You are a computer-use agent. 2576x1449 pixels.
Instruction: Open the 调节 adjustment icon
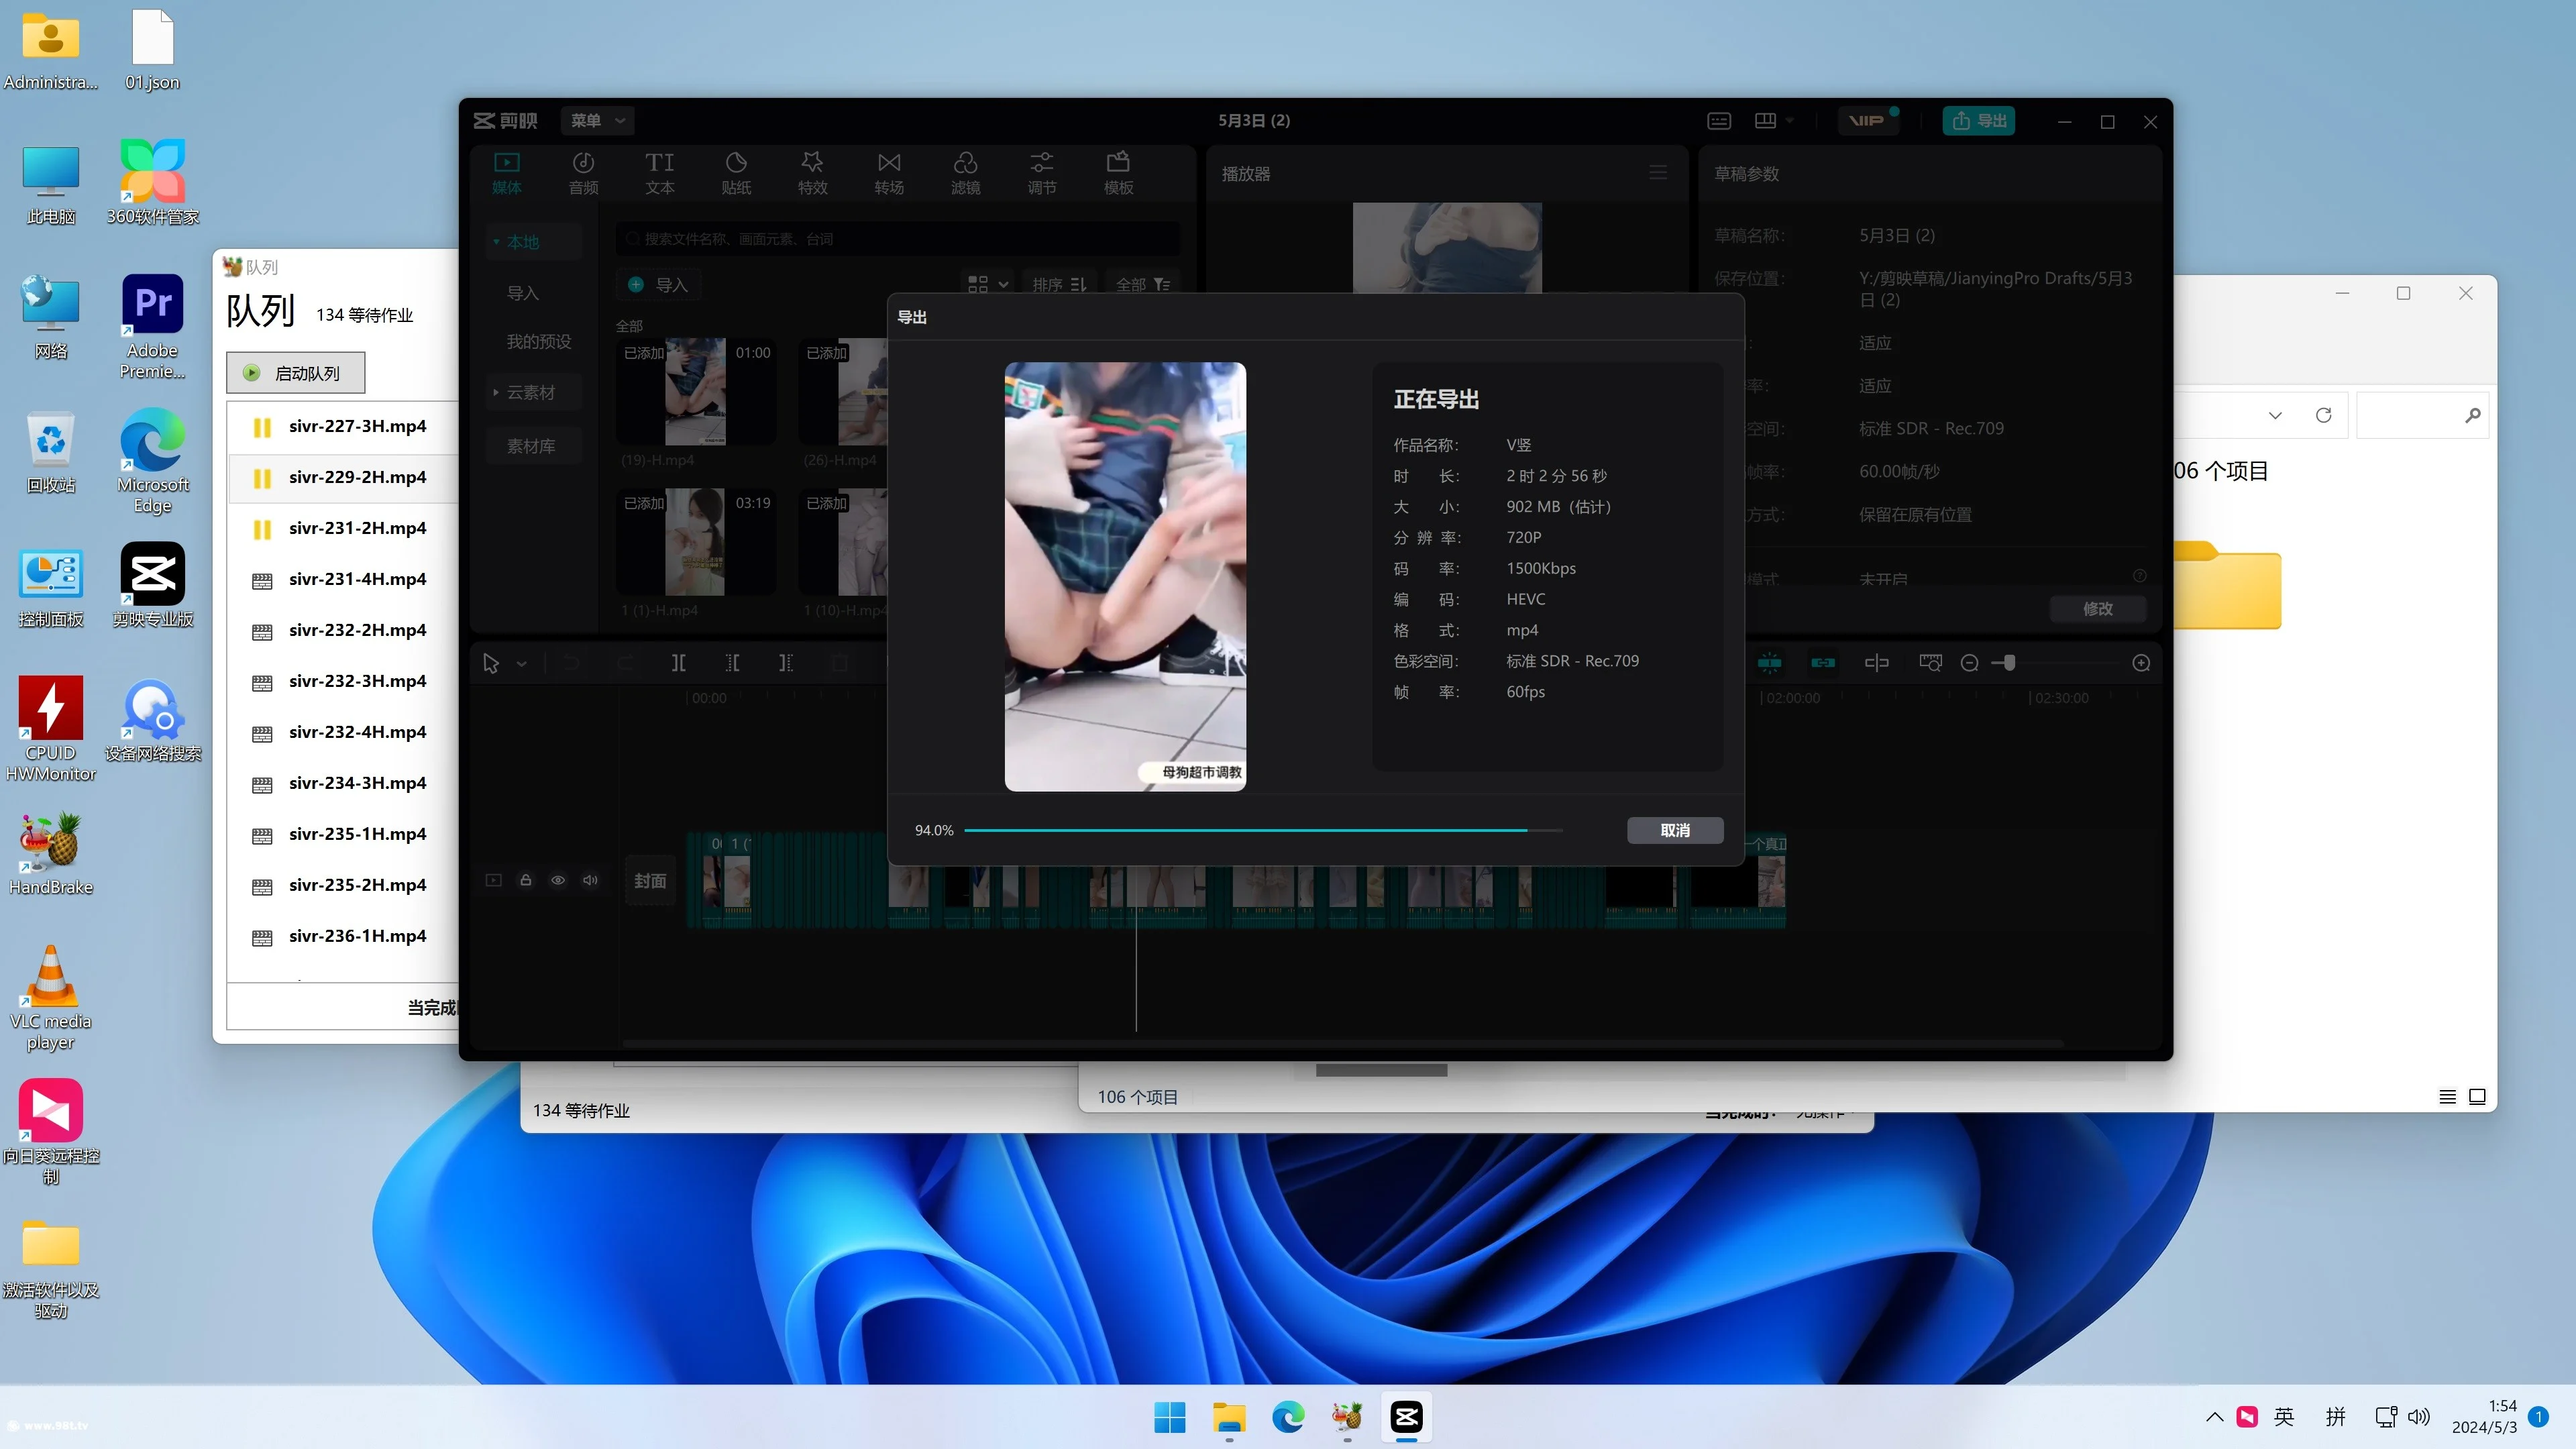(1042, 172)
